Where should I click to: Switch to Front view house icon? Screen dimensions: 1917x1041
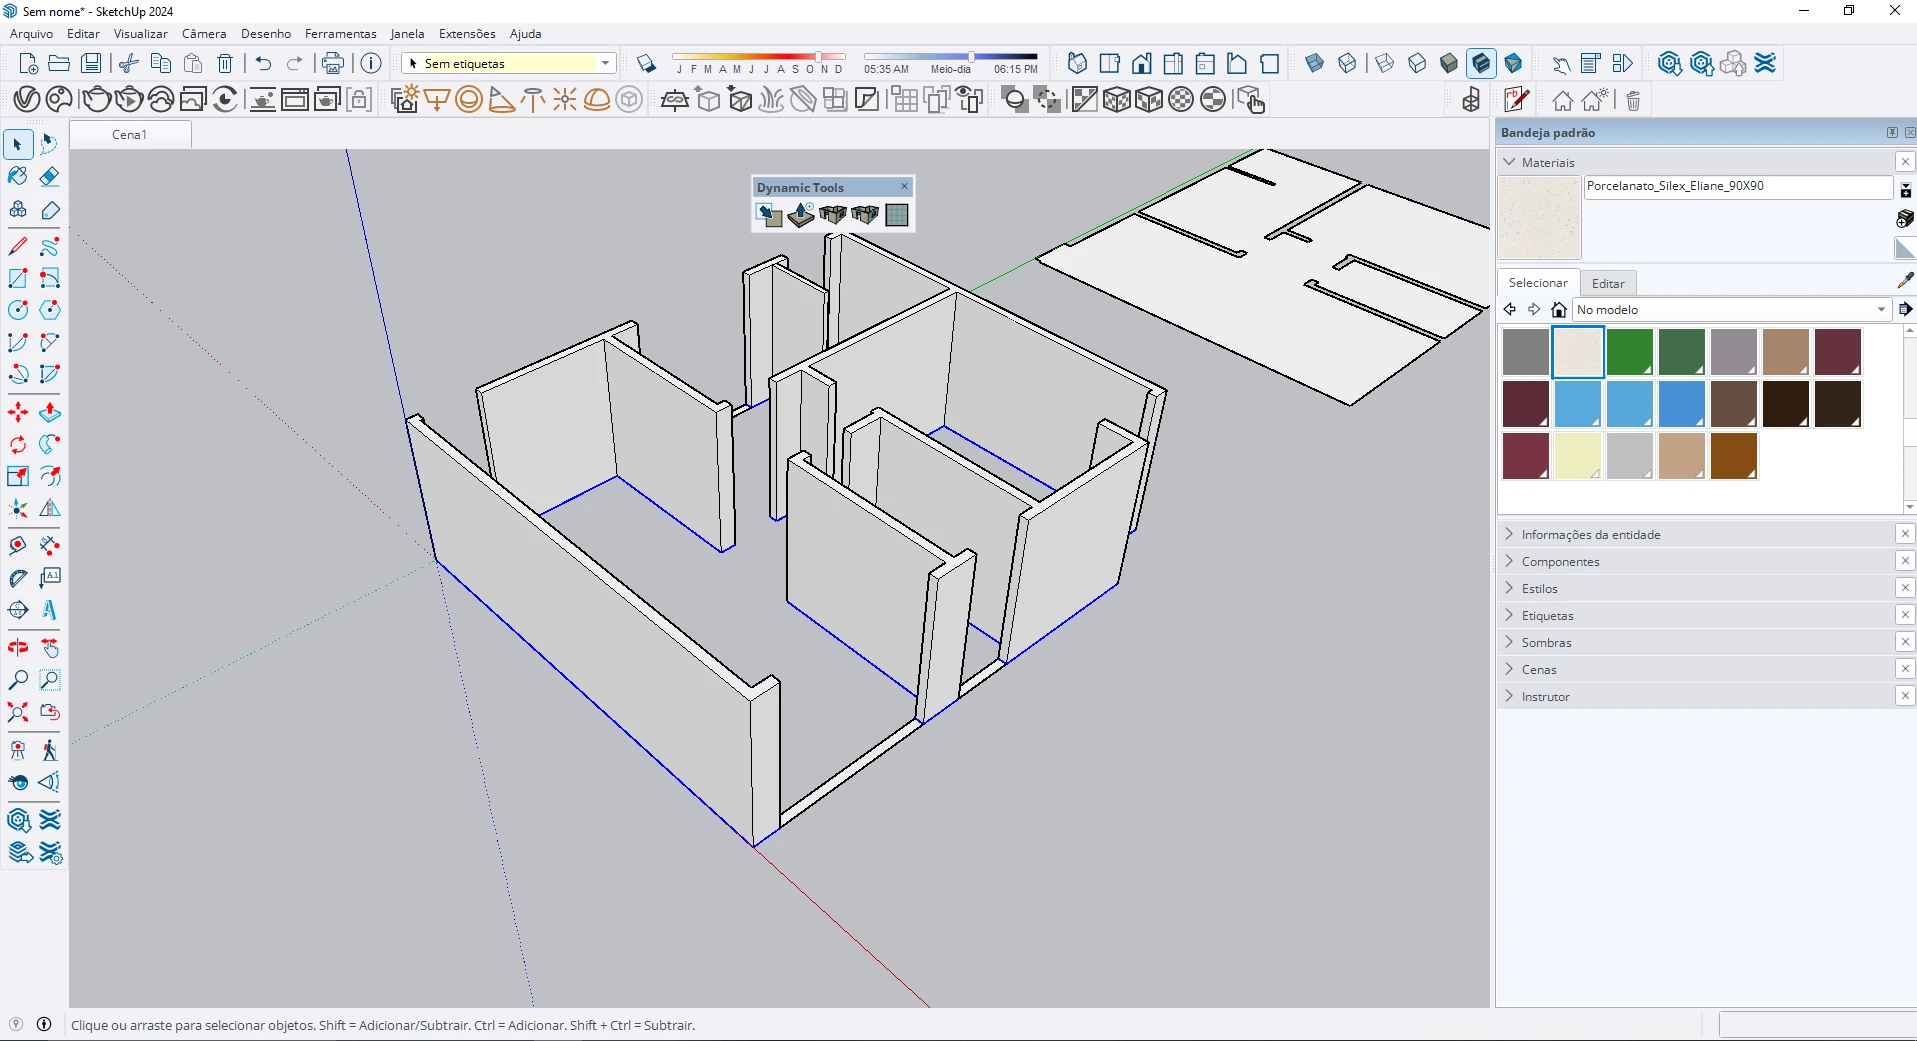click(x=1141, y=63)
